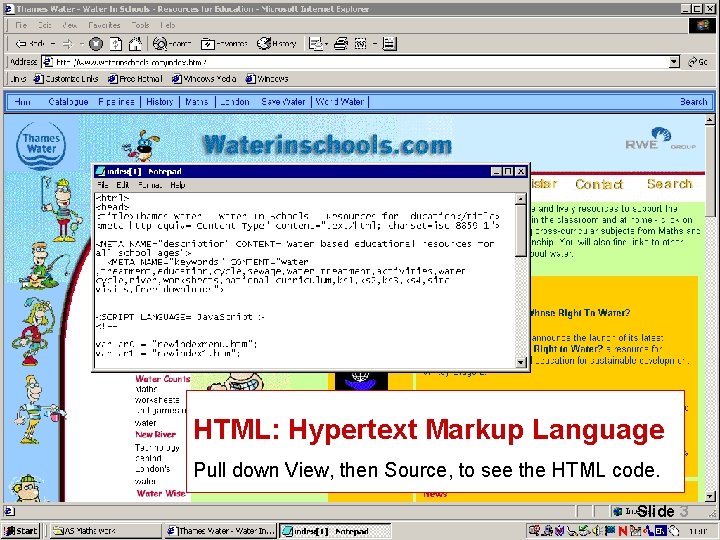Switch to AS Maths work taskbar button
Screen dimensions: 720x540
click(106, 531)
